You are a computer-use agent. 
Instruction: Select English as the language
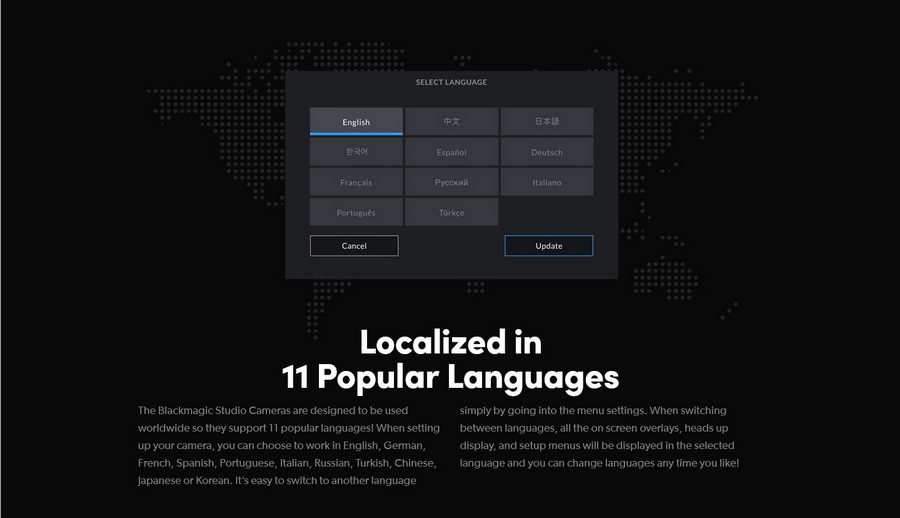[x=356, y=121]
